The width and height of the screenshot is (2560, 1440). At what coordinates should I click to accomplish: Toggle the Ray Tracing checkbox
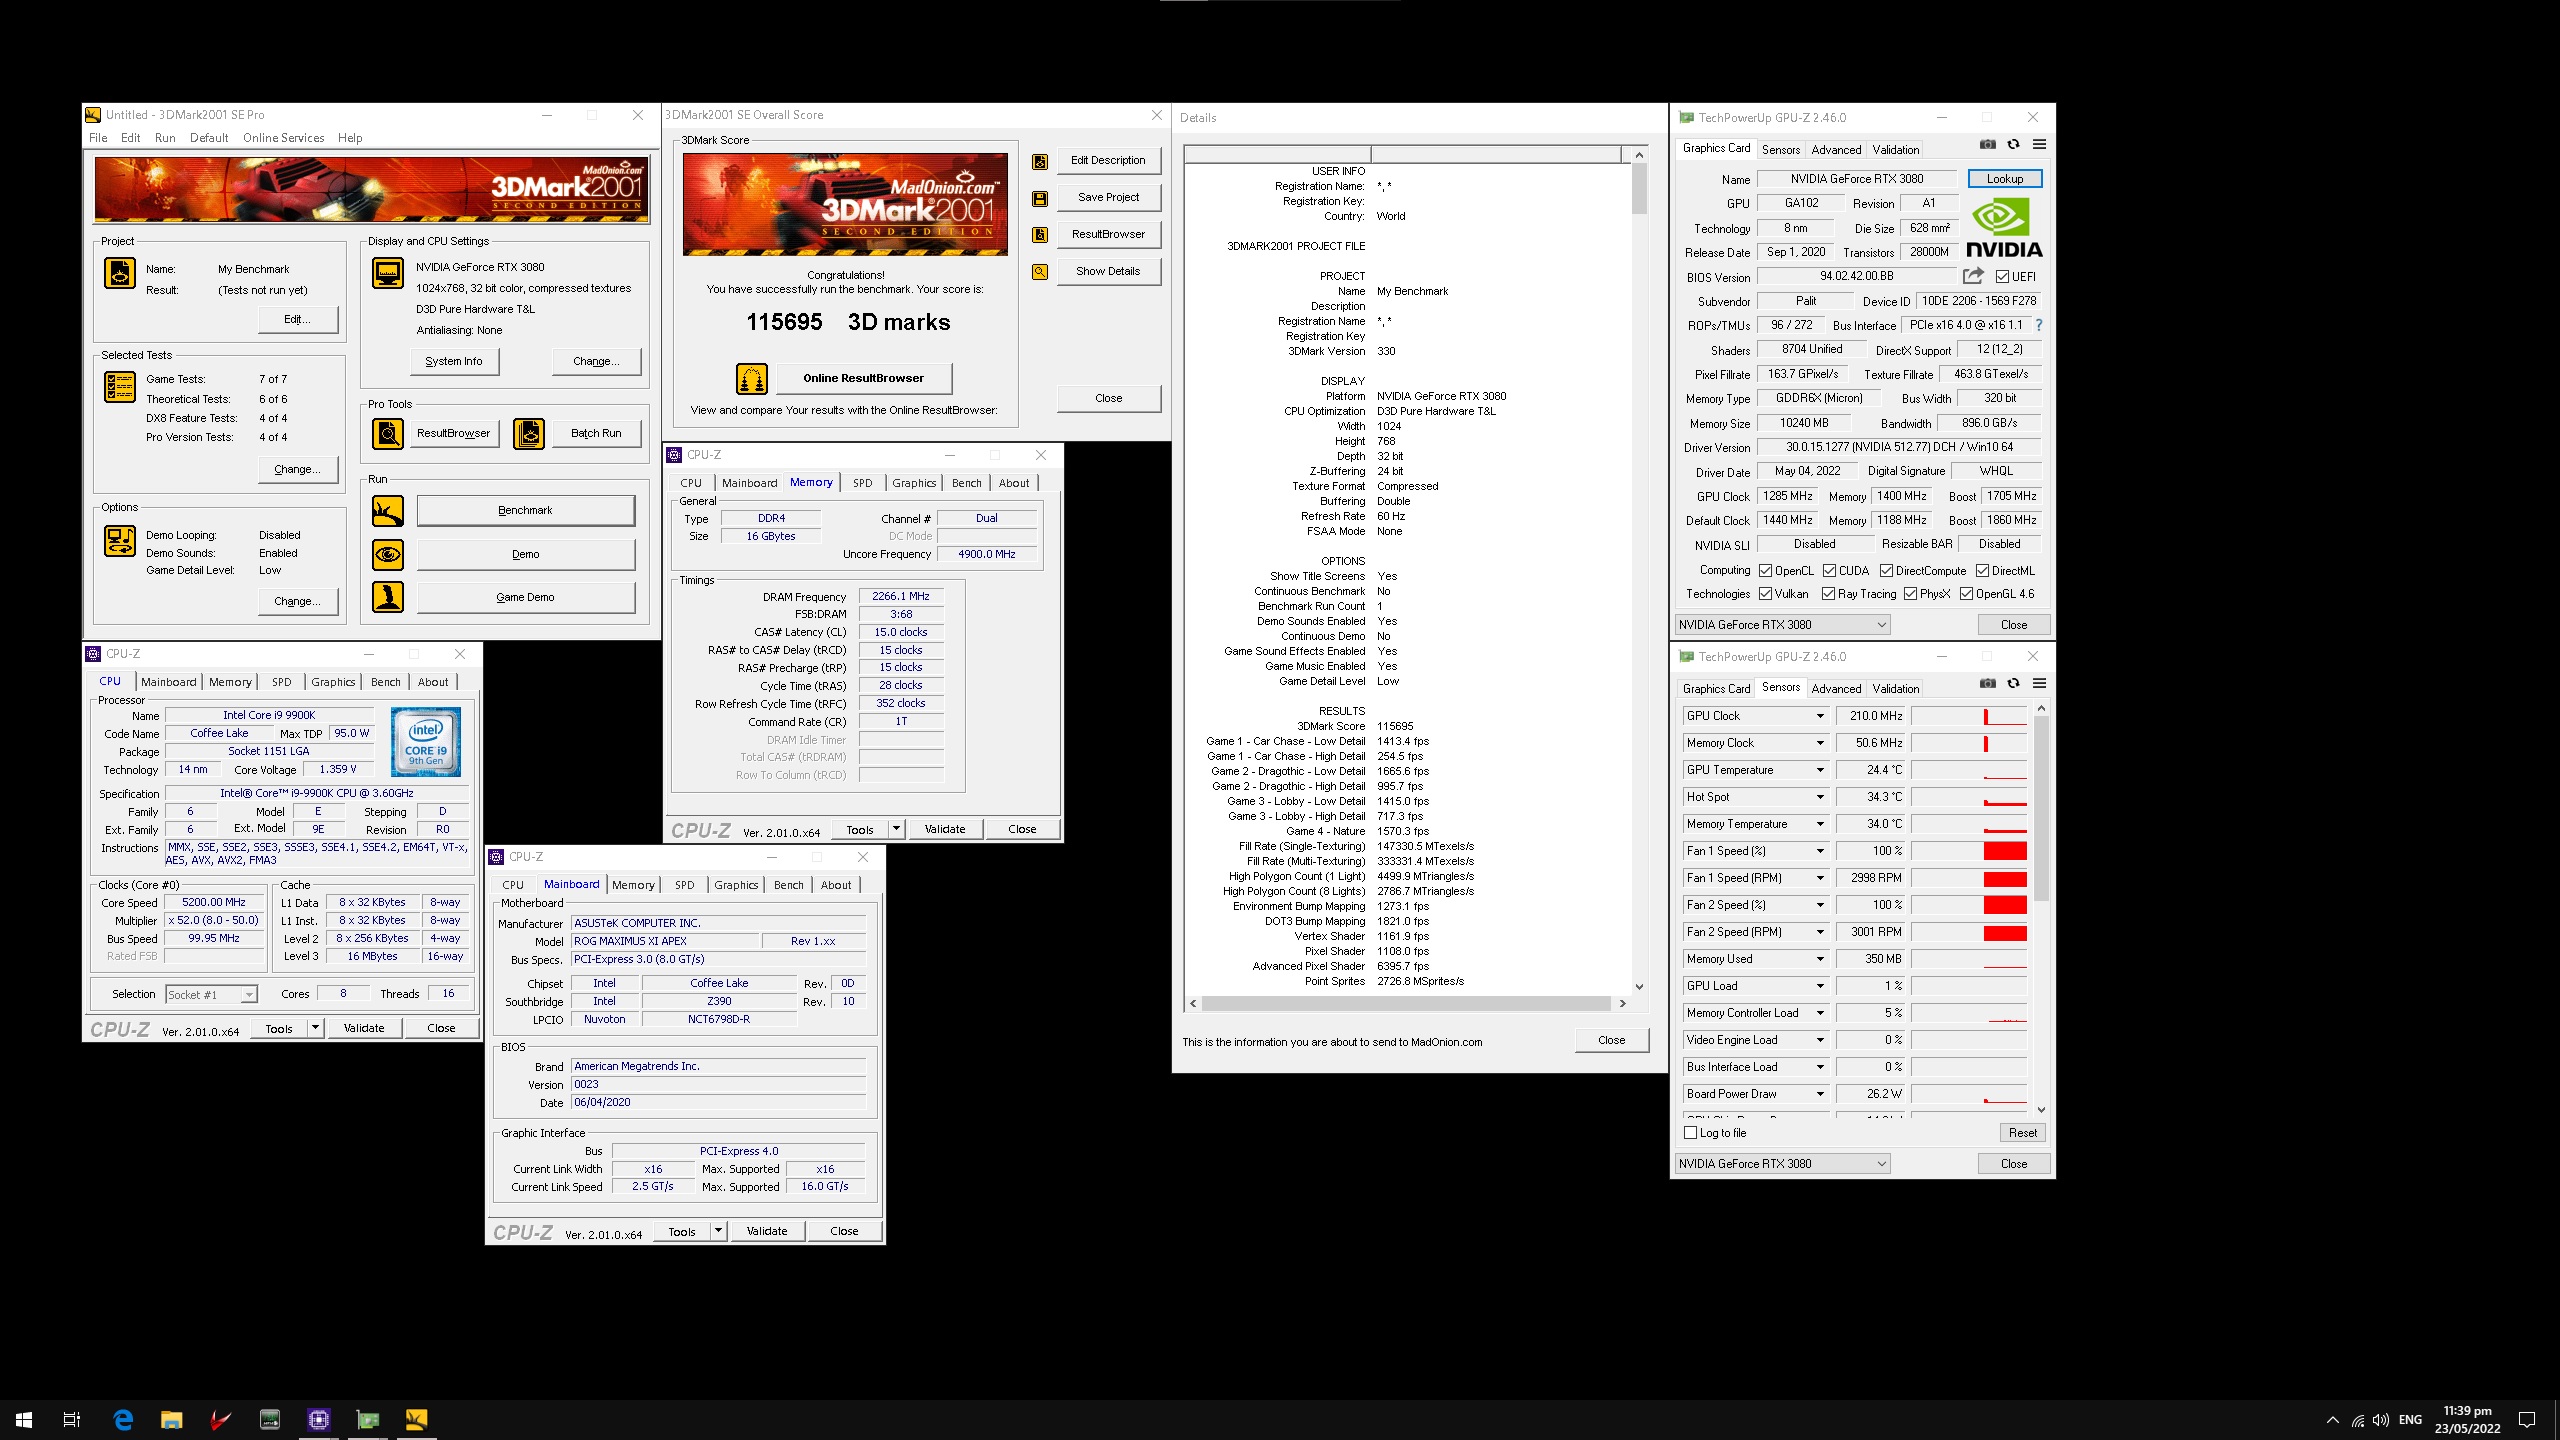click(1829, 594)
